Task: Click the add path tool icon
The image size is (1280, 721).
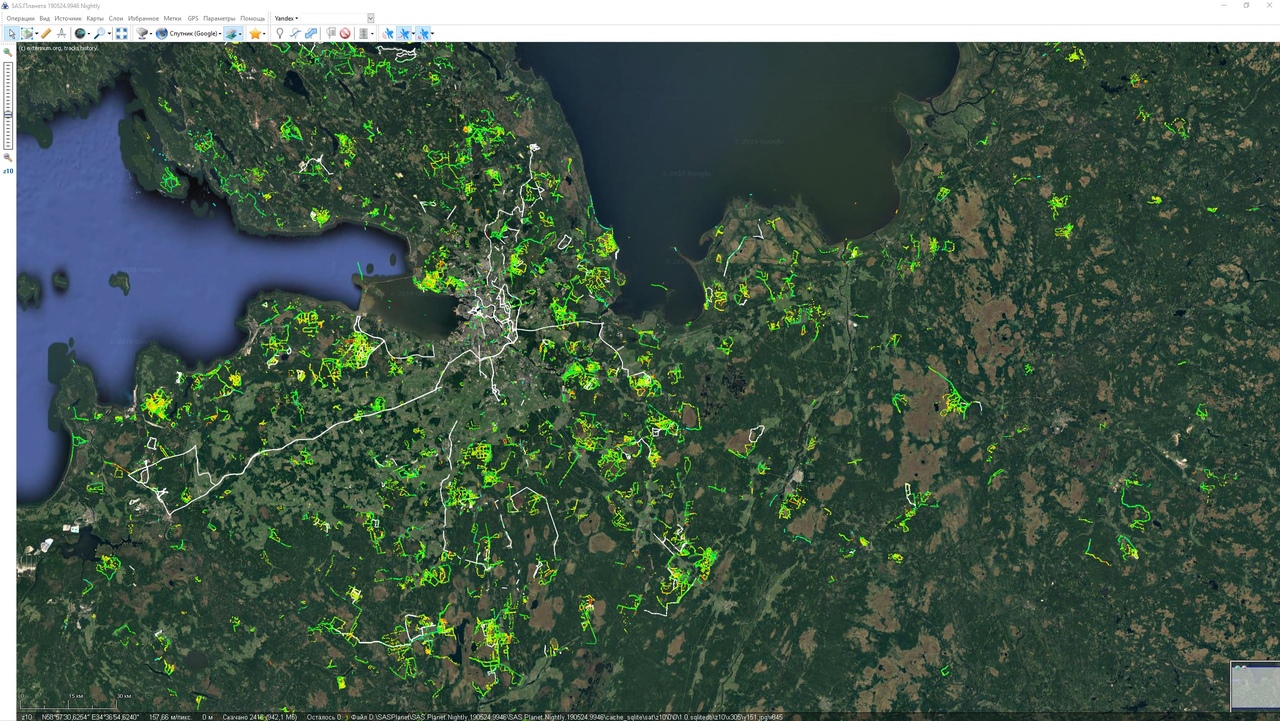Action: click(x=295, y=33)
